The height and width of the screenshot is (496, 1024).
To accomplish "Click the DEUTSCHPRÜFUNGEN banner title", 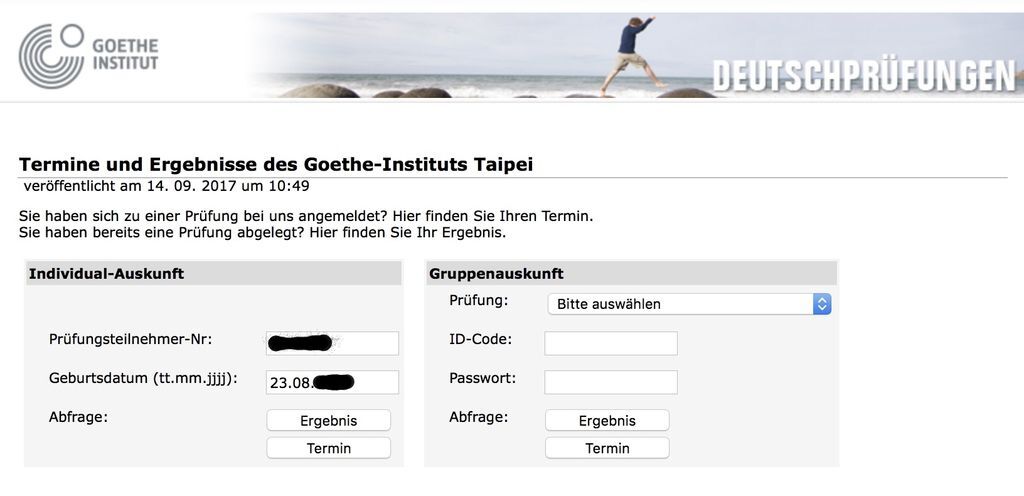I will [x=865, y=76].
